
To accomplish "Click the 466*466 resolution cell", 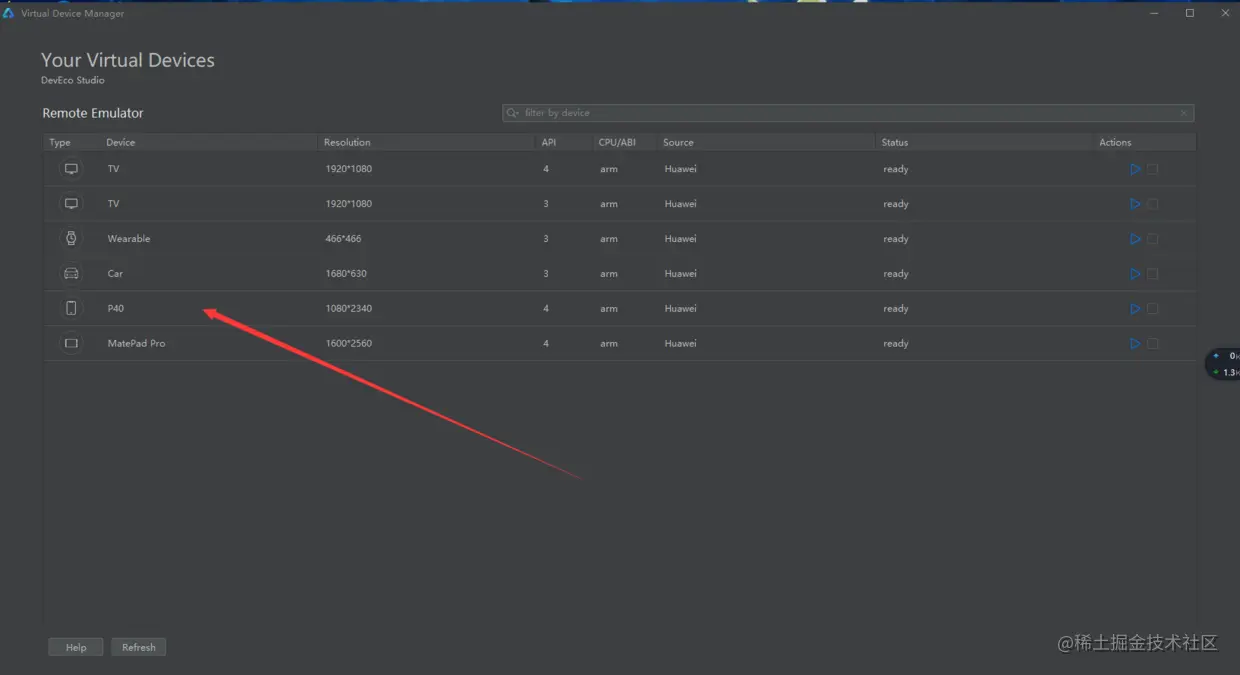I will [x=344, y=239].
